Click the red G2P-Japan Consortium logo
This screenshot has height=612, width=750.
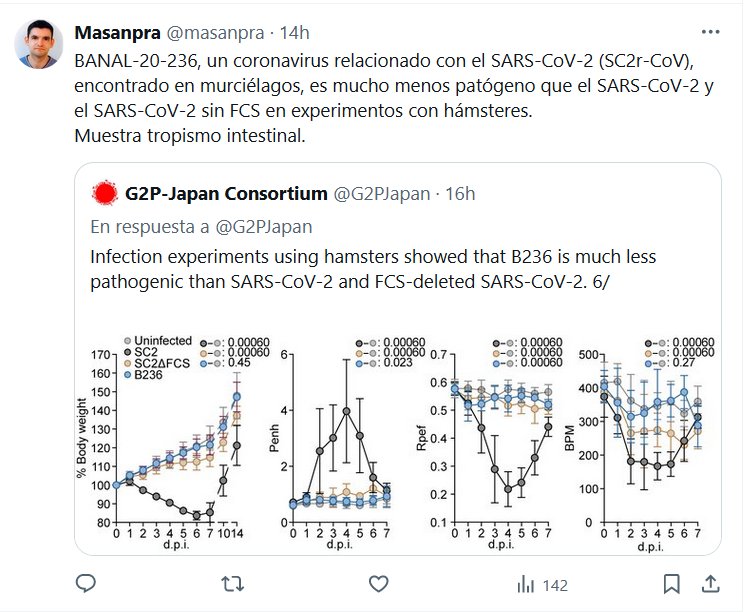[104, 192]
